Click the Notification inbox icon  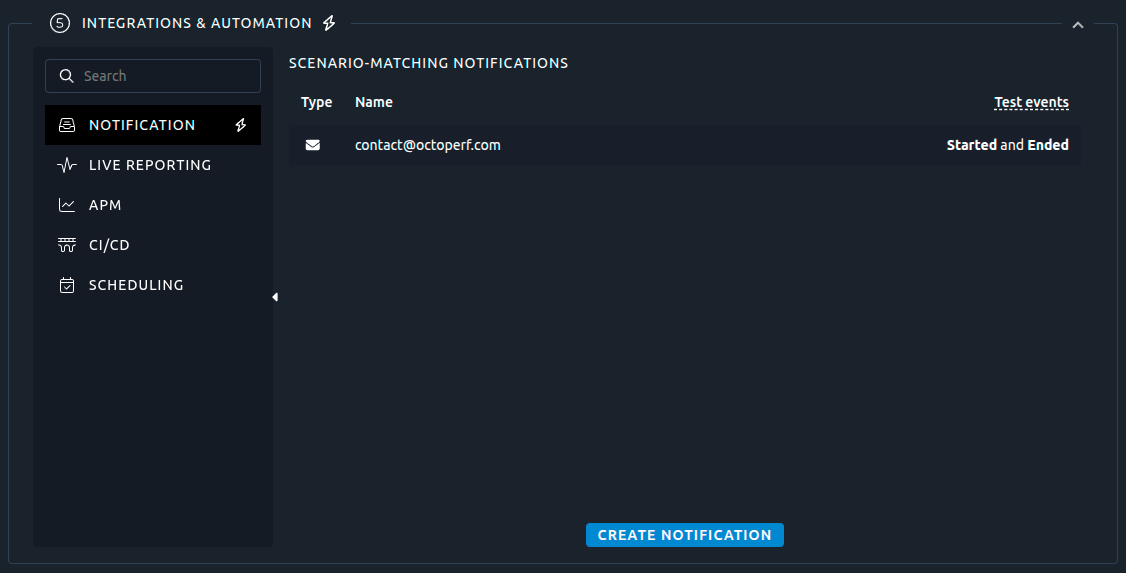67,125
